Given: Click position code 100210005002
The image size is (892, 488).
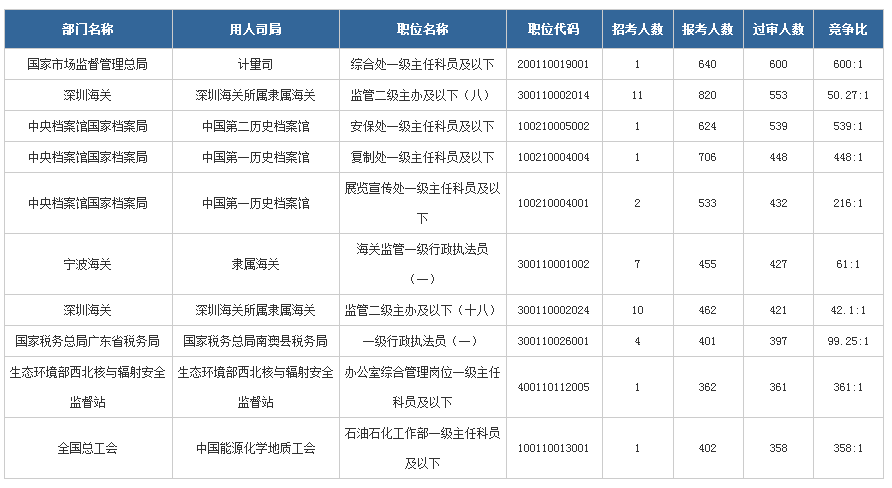Looking at the screenshot, I should pyautogui.click(x=554, y=126).
